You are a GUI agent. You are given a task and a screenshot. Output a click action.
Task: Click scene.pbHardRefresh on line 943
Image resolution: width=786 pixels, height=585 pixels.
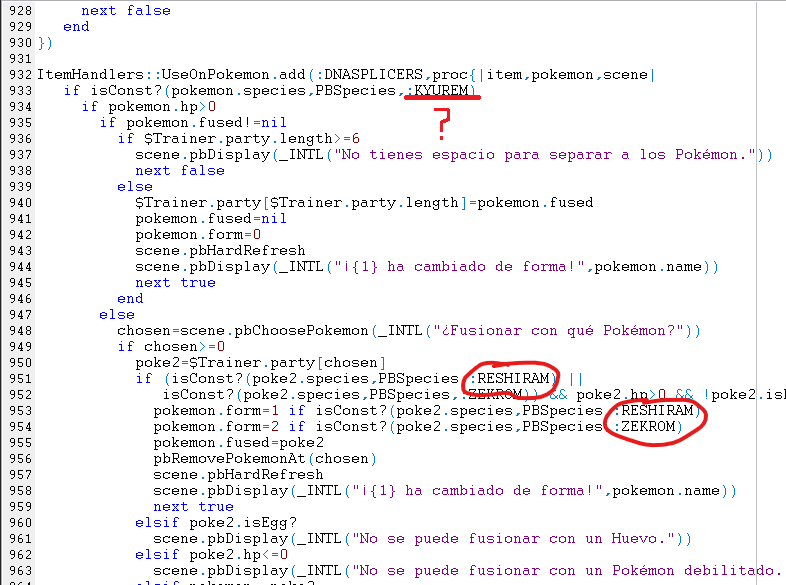tap(220, 251)
